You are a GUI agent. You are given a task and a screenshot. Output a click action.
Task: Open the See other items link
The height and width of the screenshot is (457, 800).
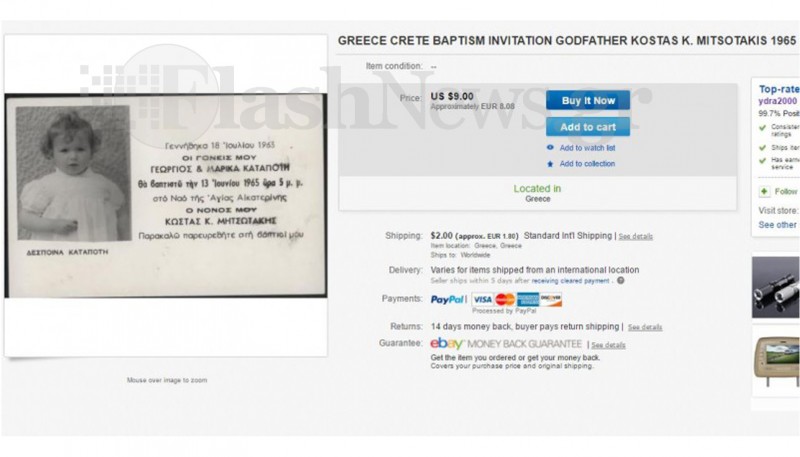pyautogui.click(x=777, y=225)
